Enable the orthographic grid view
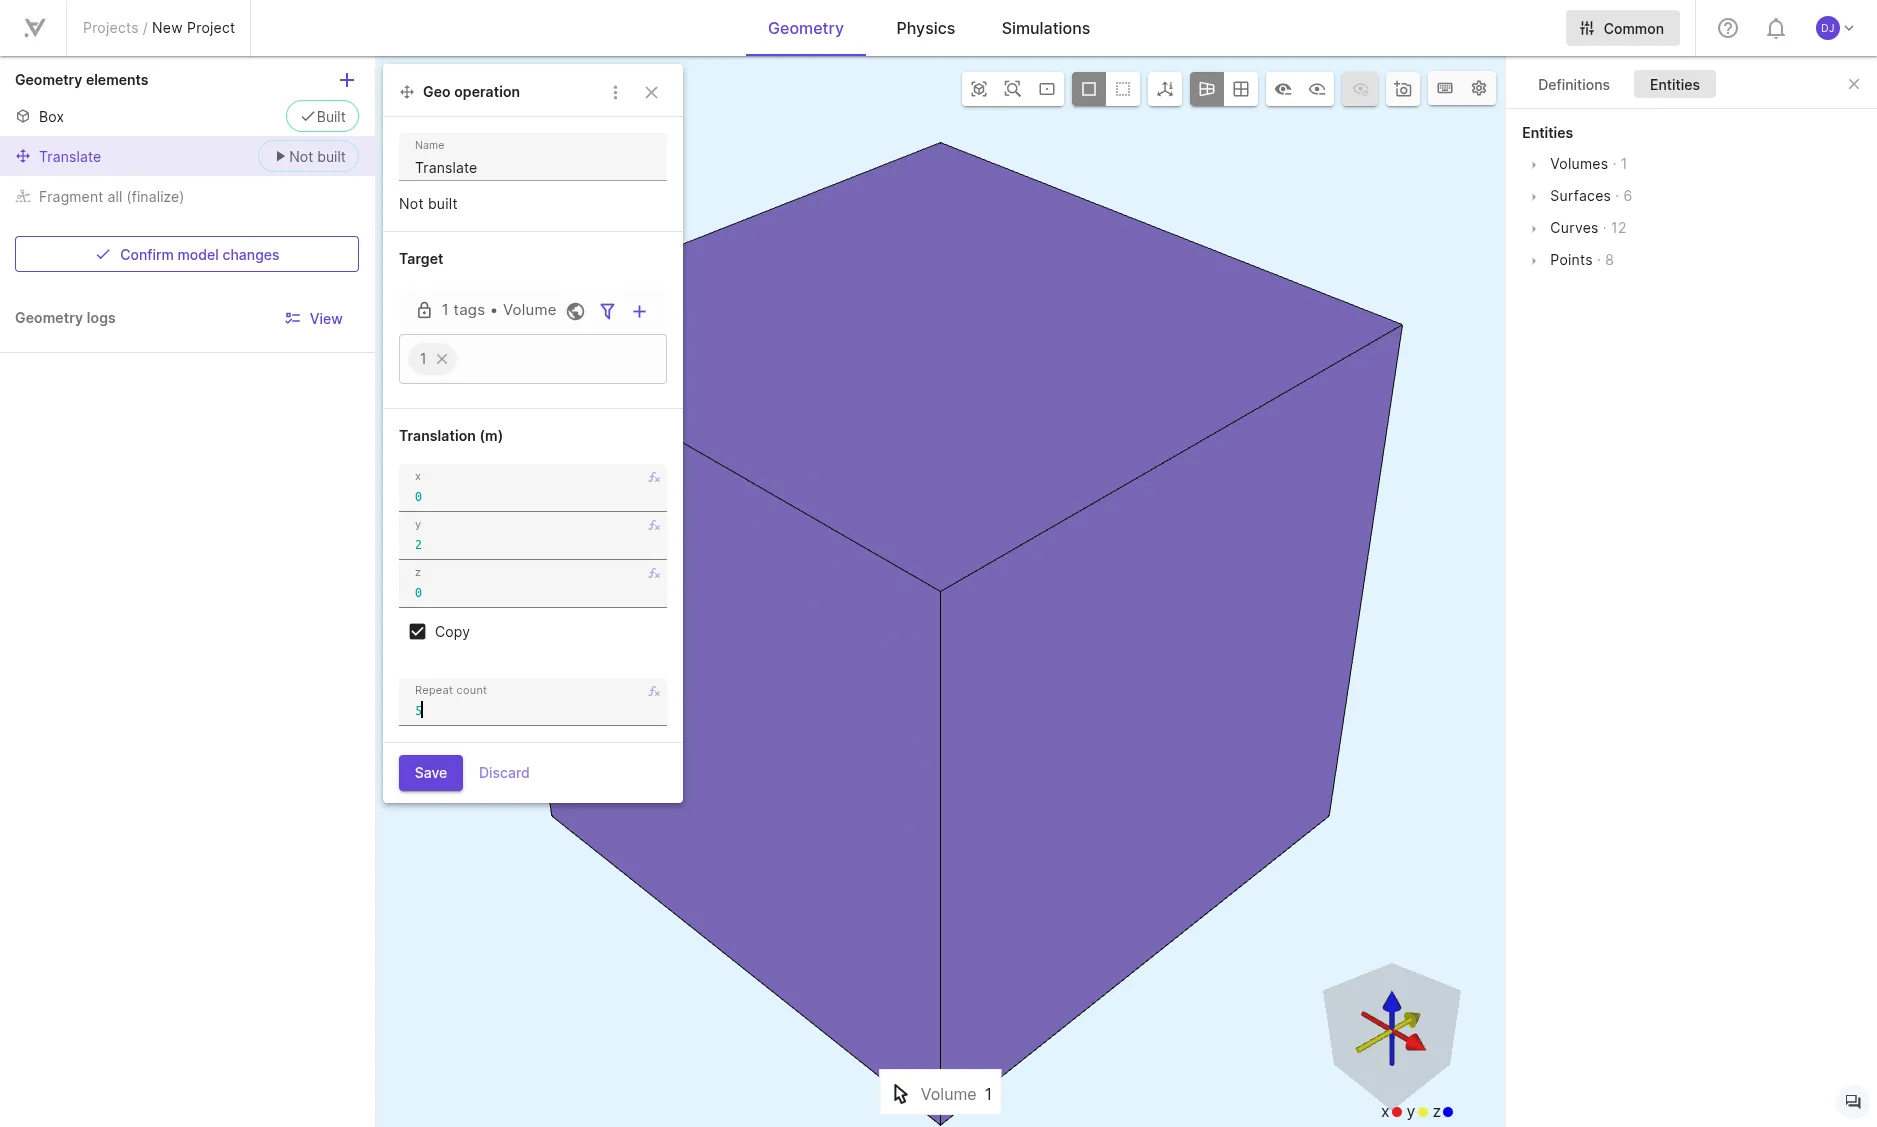 pos(1241,89)
